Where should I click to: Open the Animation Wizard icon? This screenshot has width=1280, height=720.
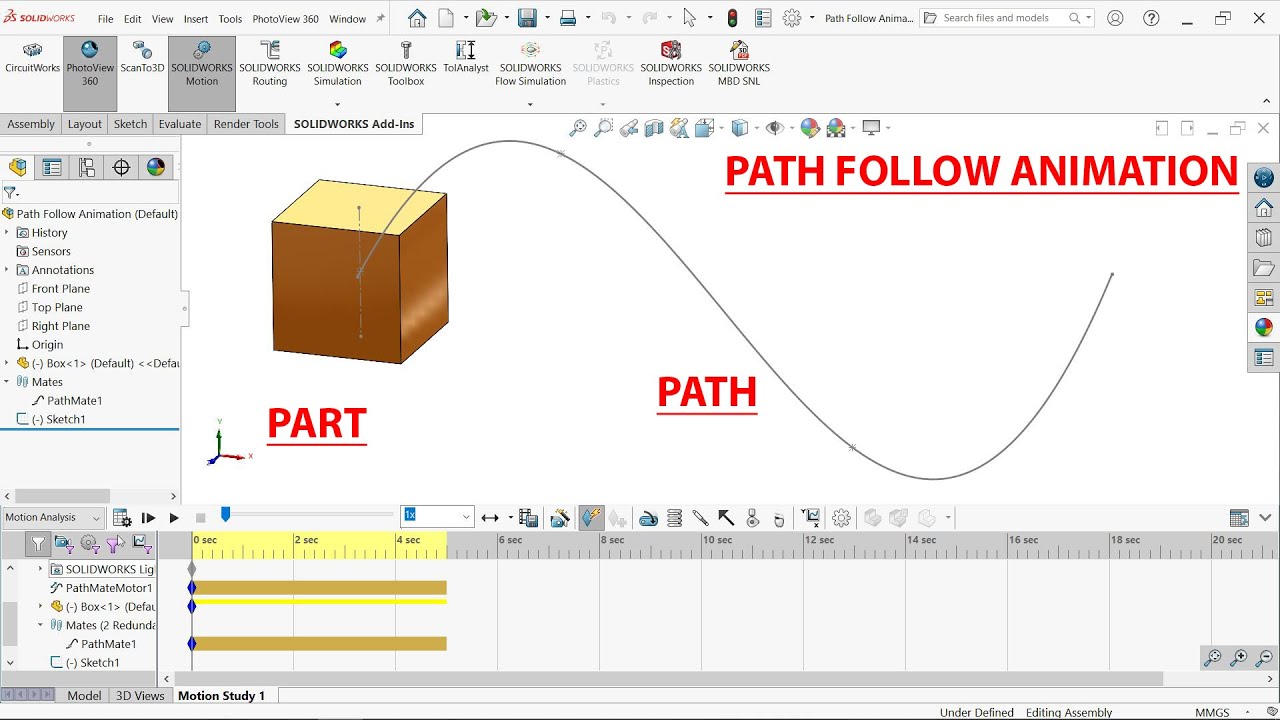coord(560,518)
